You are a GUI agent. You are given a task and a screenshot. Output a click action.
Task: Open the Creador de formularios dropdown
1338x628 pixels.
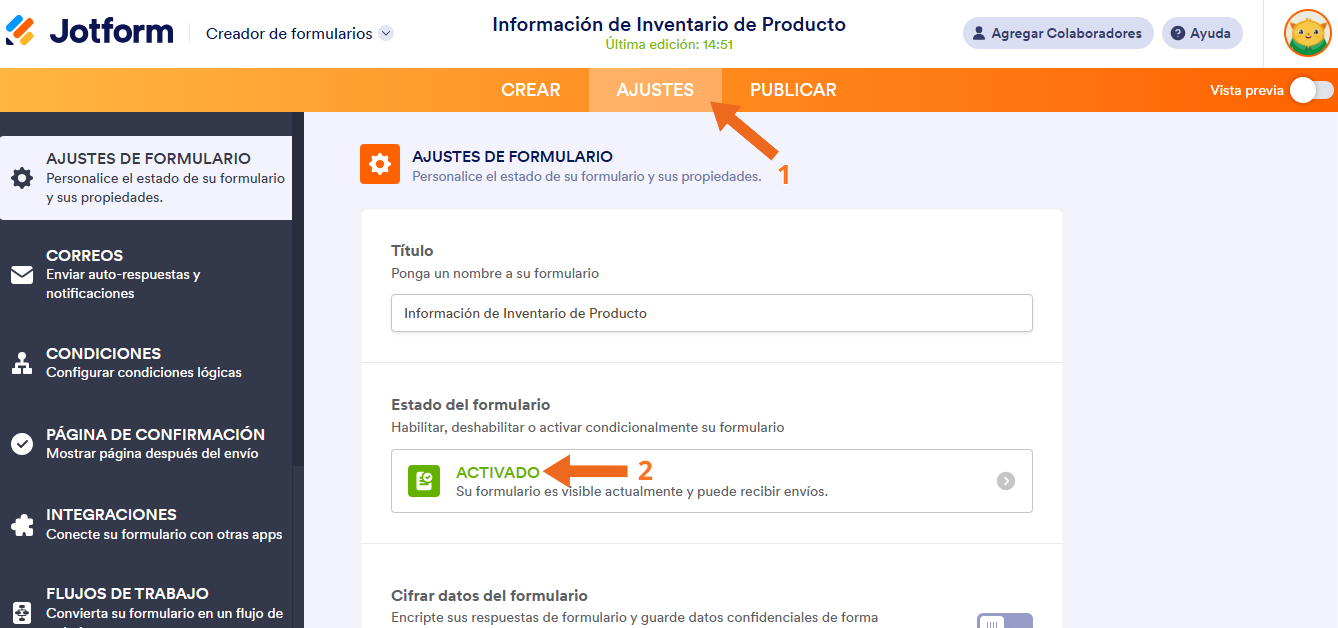click(x=295, y=32)
